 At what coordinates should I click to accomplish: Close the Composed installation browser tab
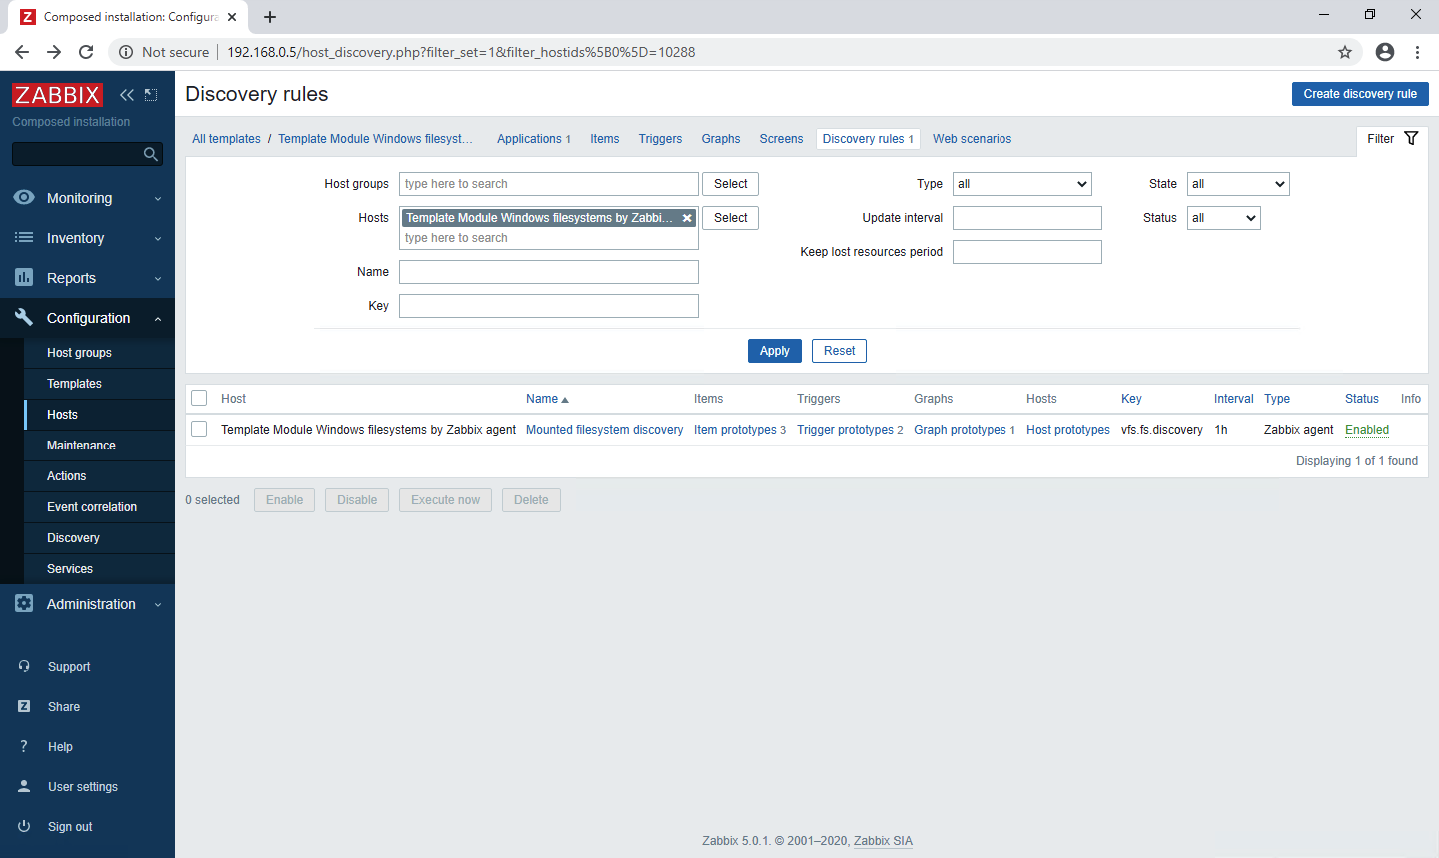pyautogui.click(x=232, y=17)
